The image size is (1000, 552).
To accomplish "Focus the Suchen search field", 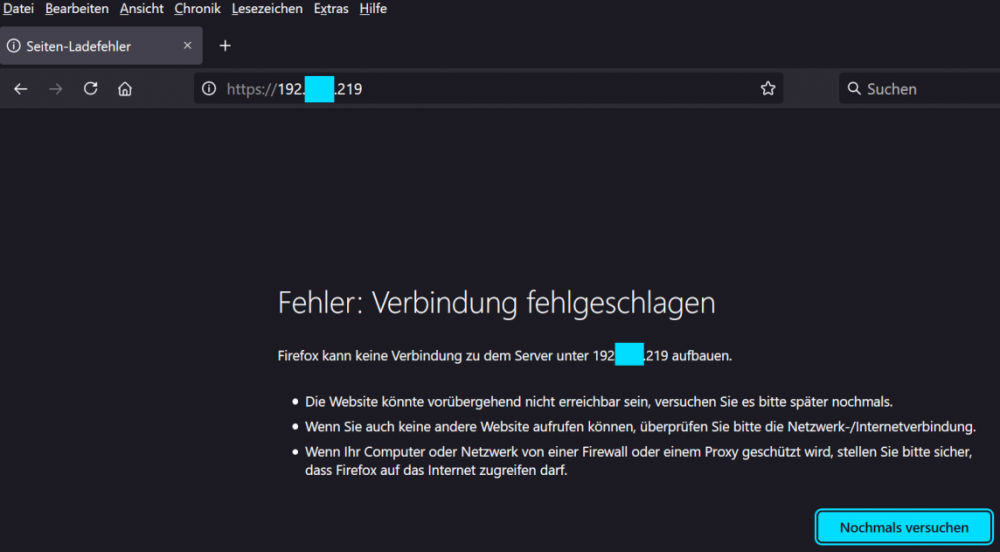I will [x=920, y=89].
